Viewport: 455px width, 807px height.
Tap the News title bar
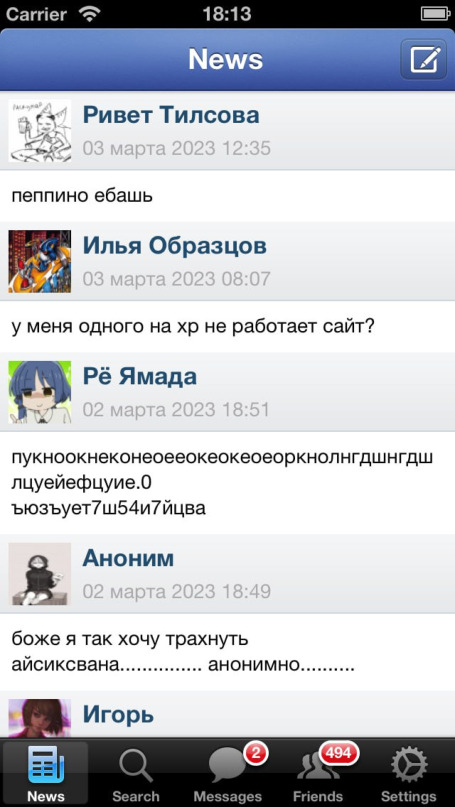(x=225, y=60)
